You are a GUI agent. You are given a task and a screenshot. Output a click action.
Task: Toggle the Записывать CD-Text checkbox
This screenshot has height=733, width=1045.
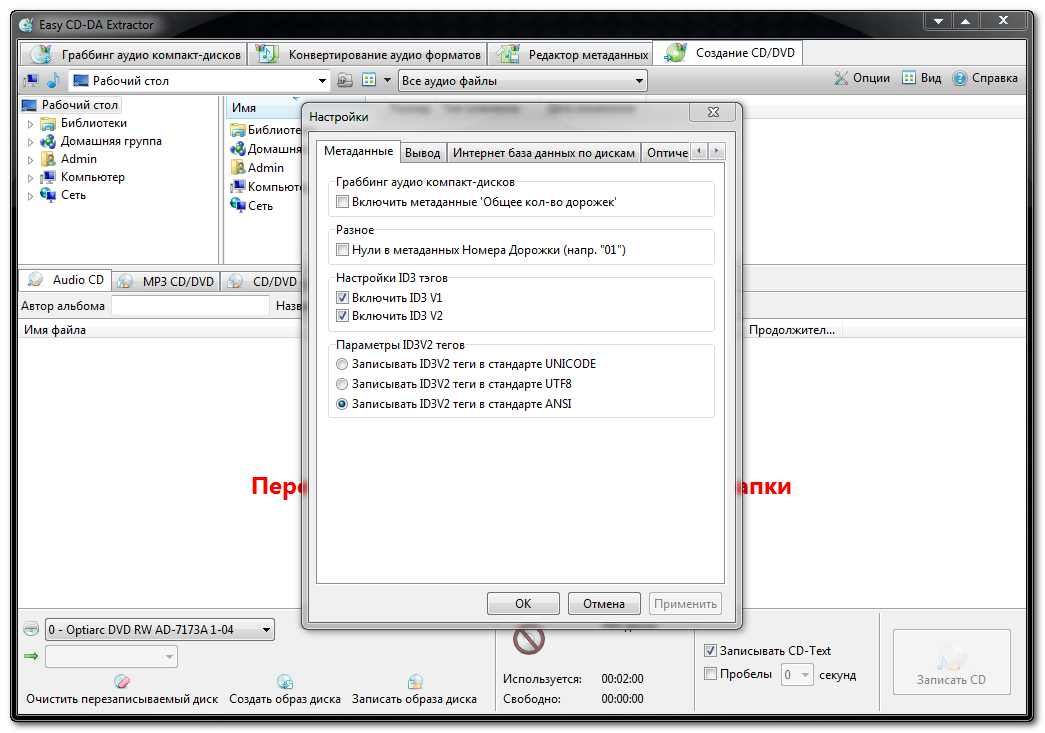coord(711,651)
